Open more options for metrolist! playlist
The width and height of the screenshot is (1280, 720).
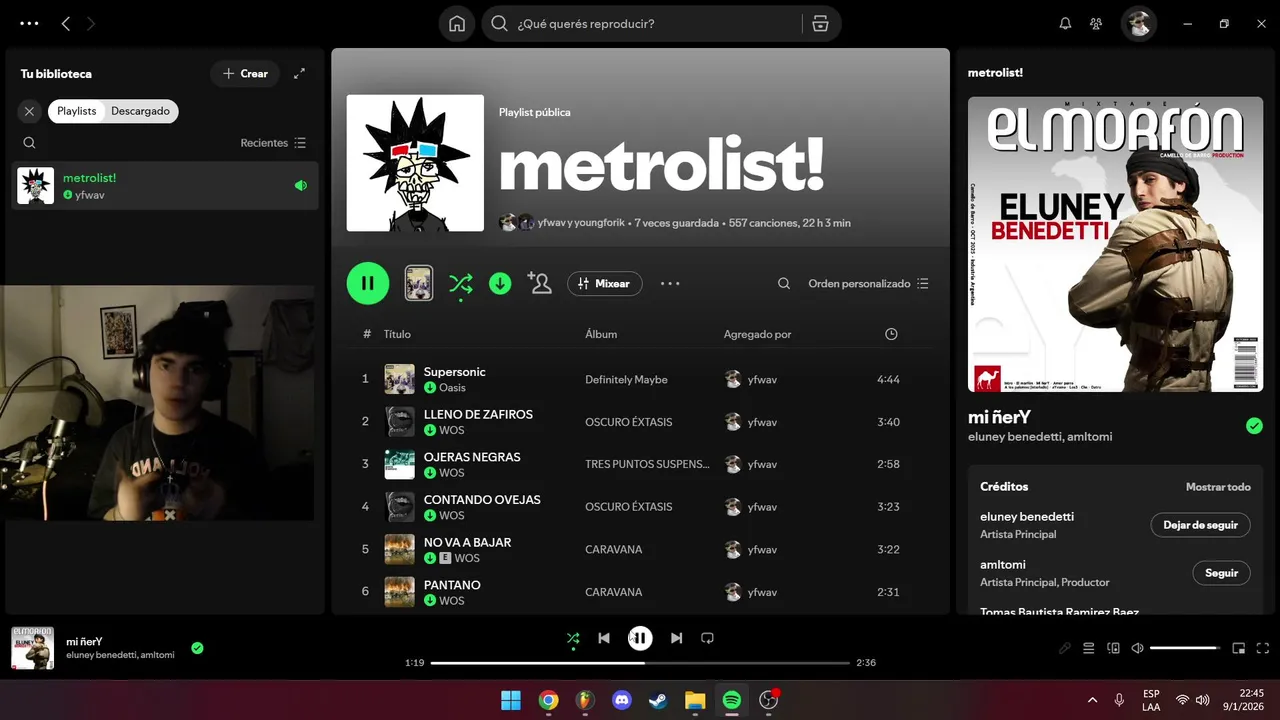click(670, 284)
